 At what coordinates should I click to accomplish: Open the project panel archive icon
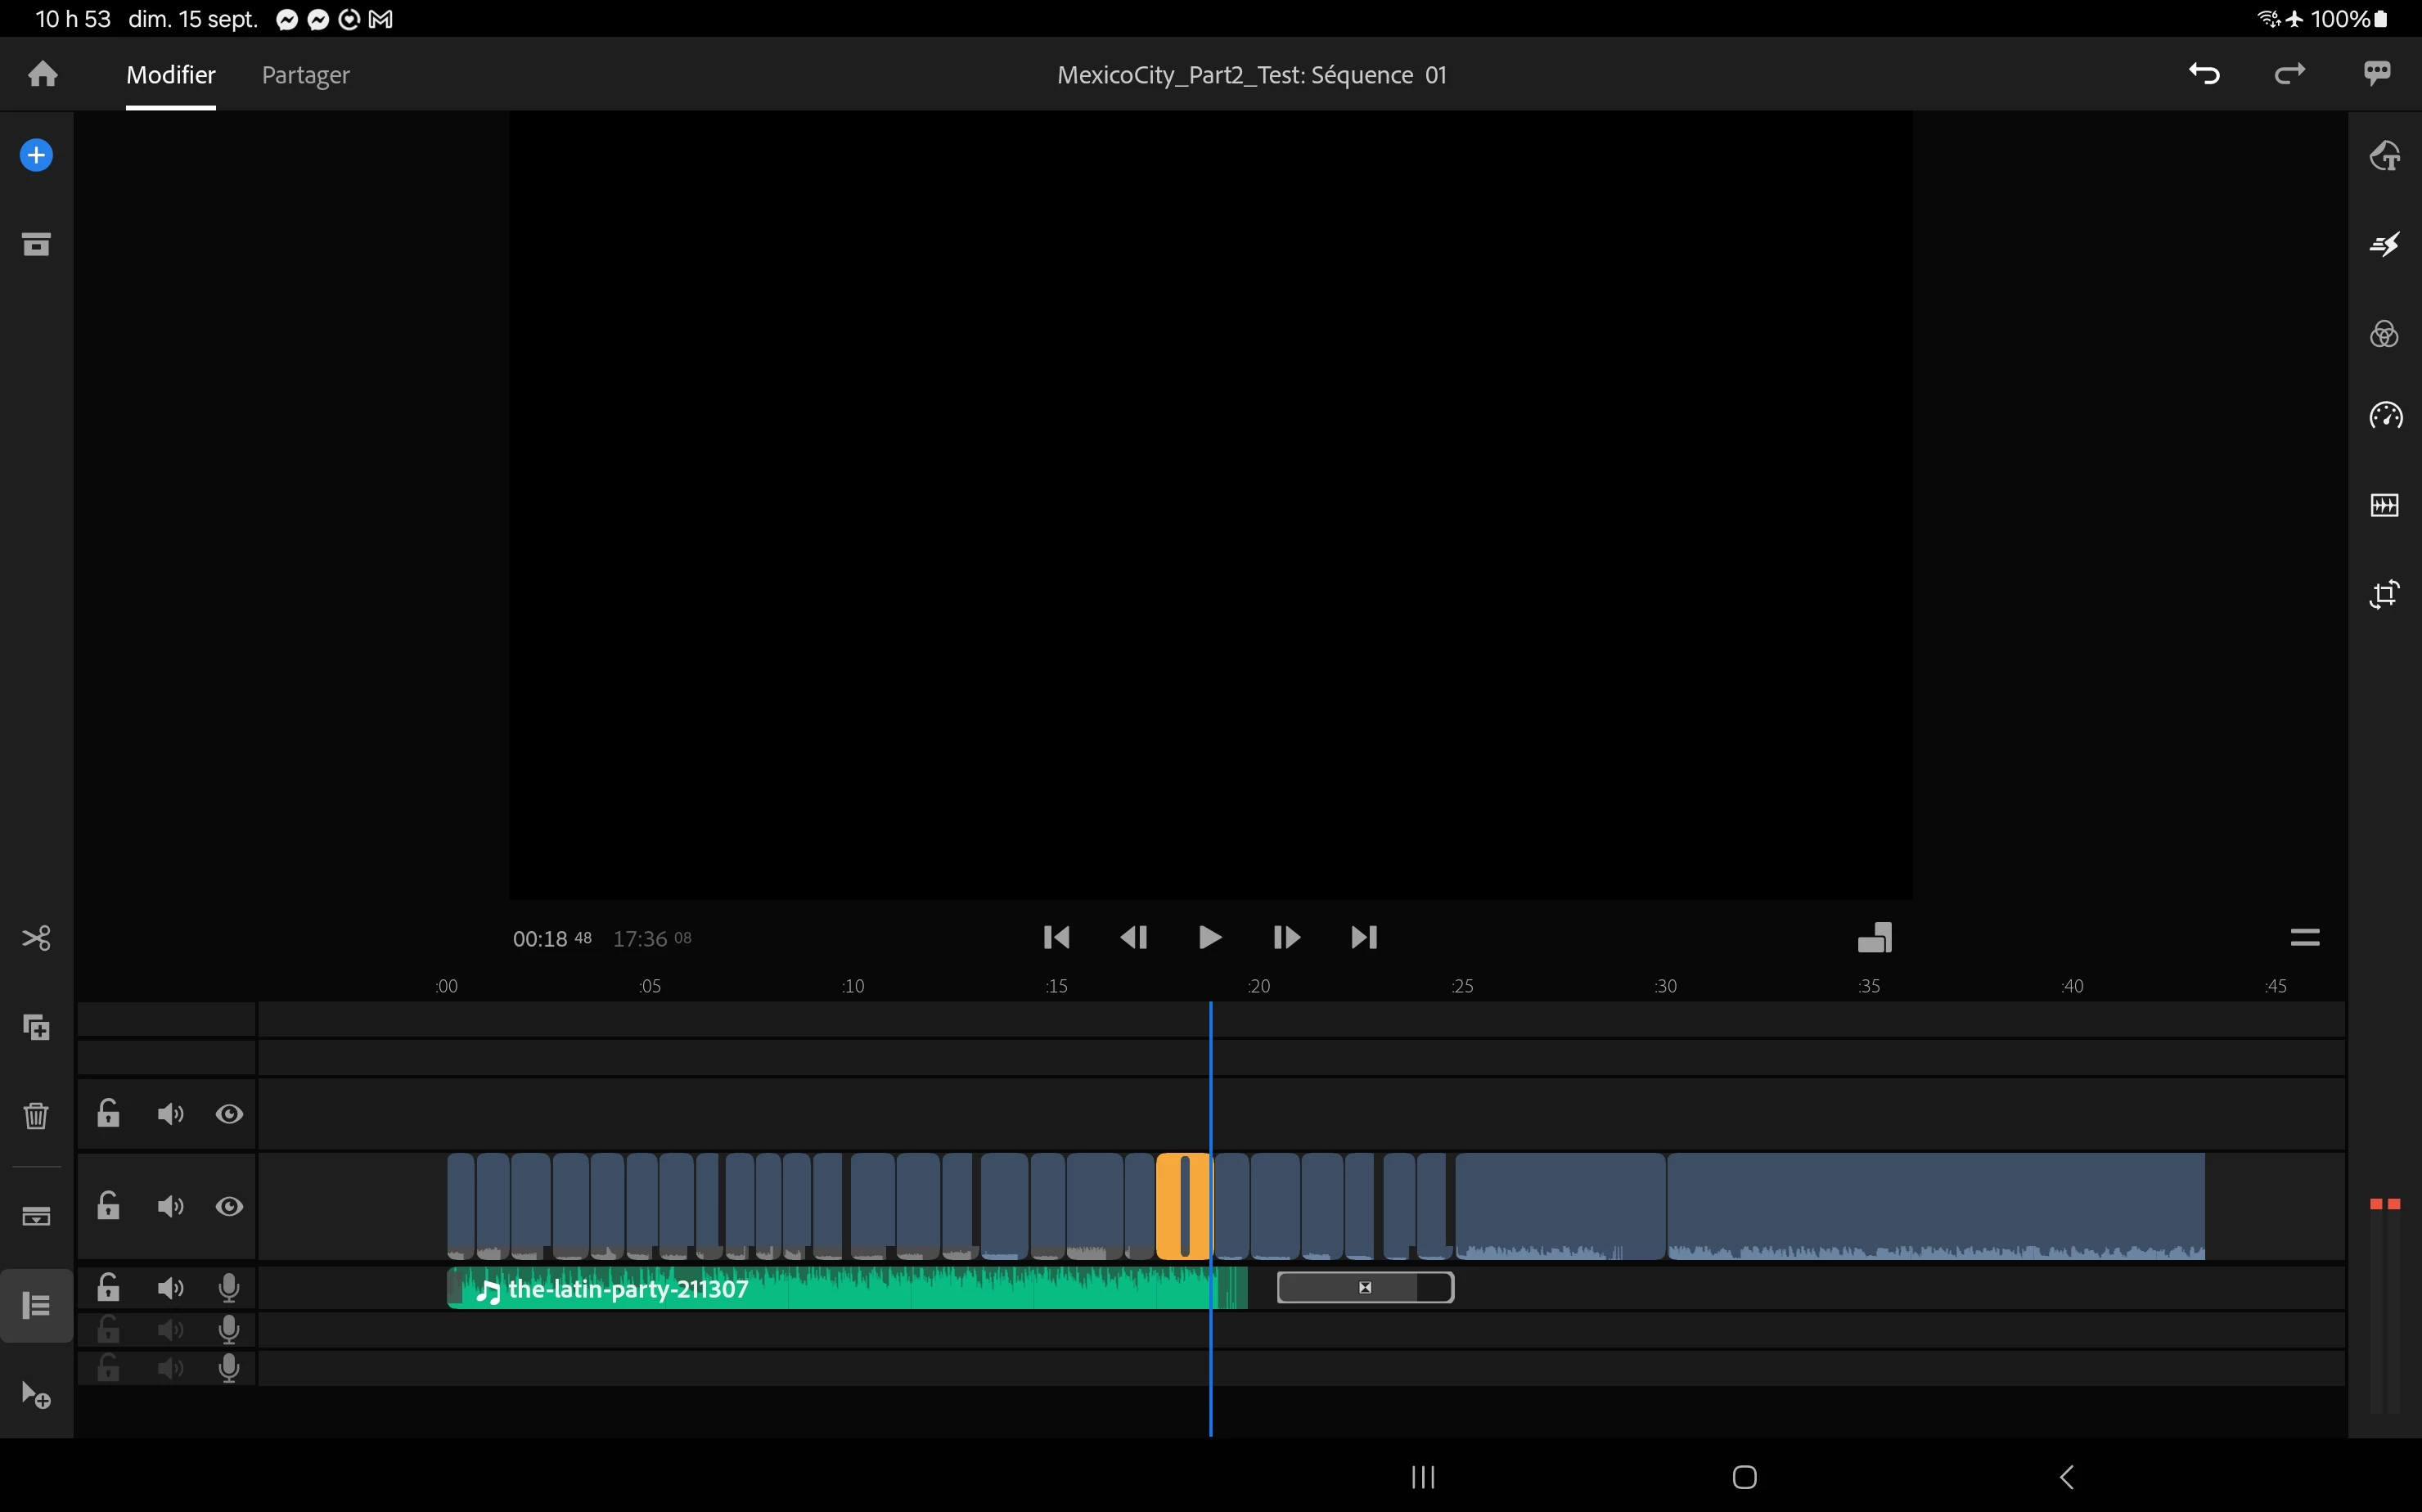[x=36, y=244]
